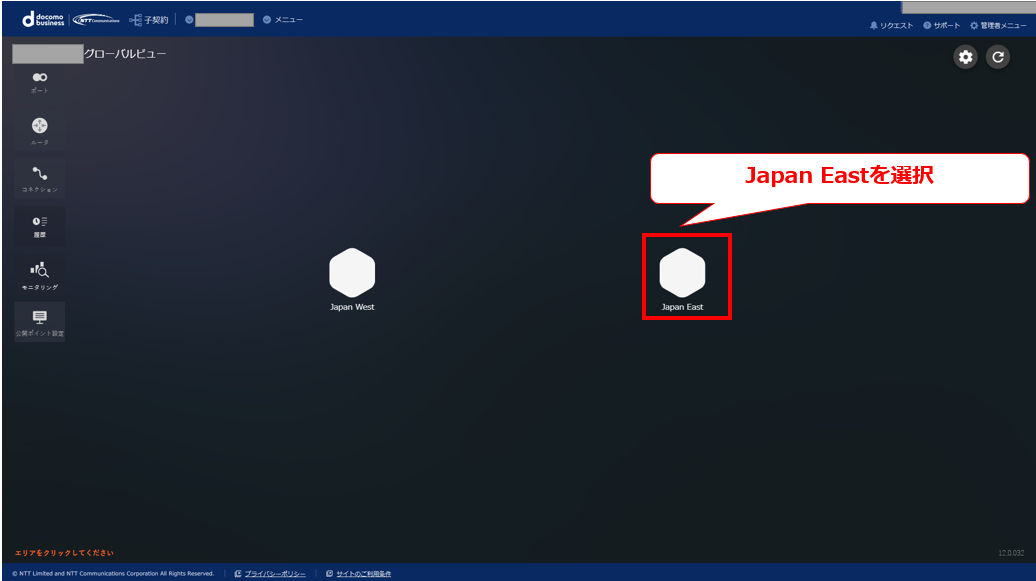Open リクエスト in the header
Screen dimensions: 1036x581
coord(891,25)
